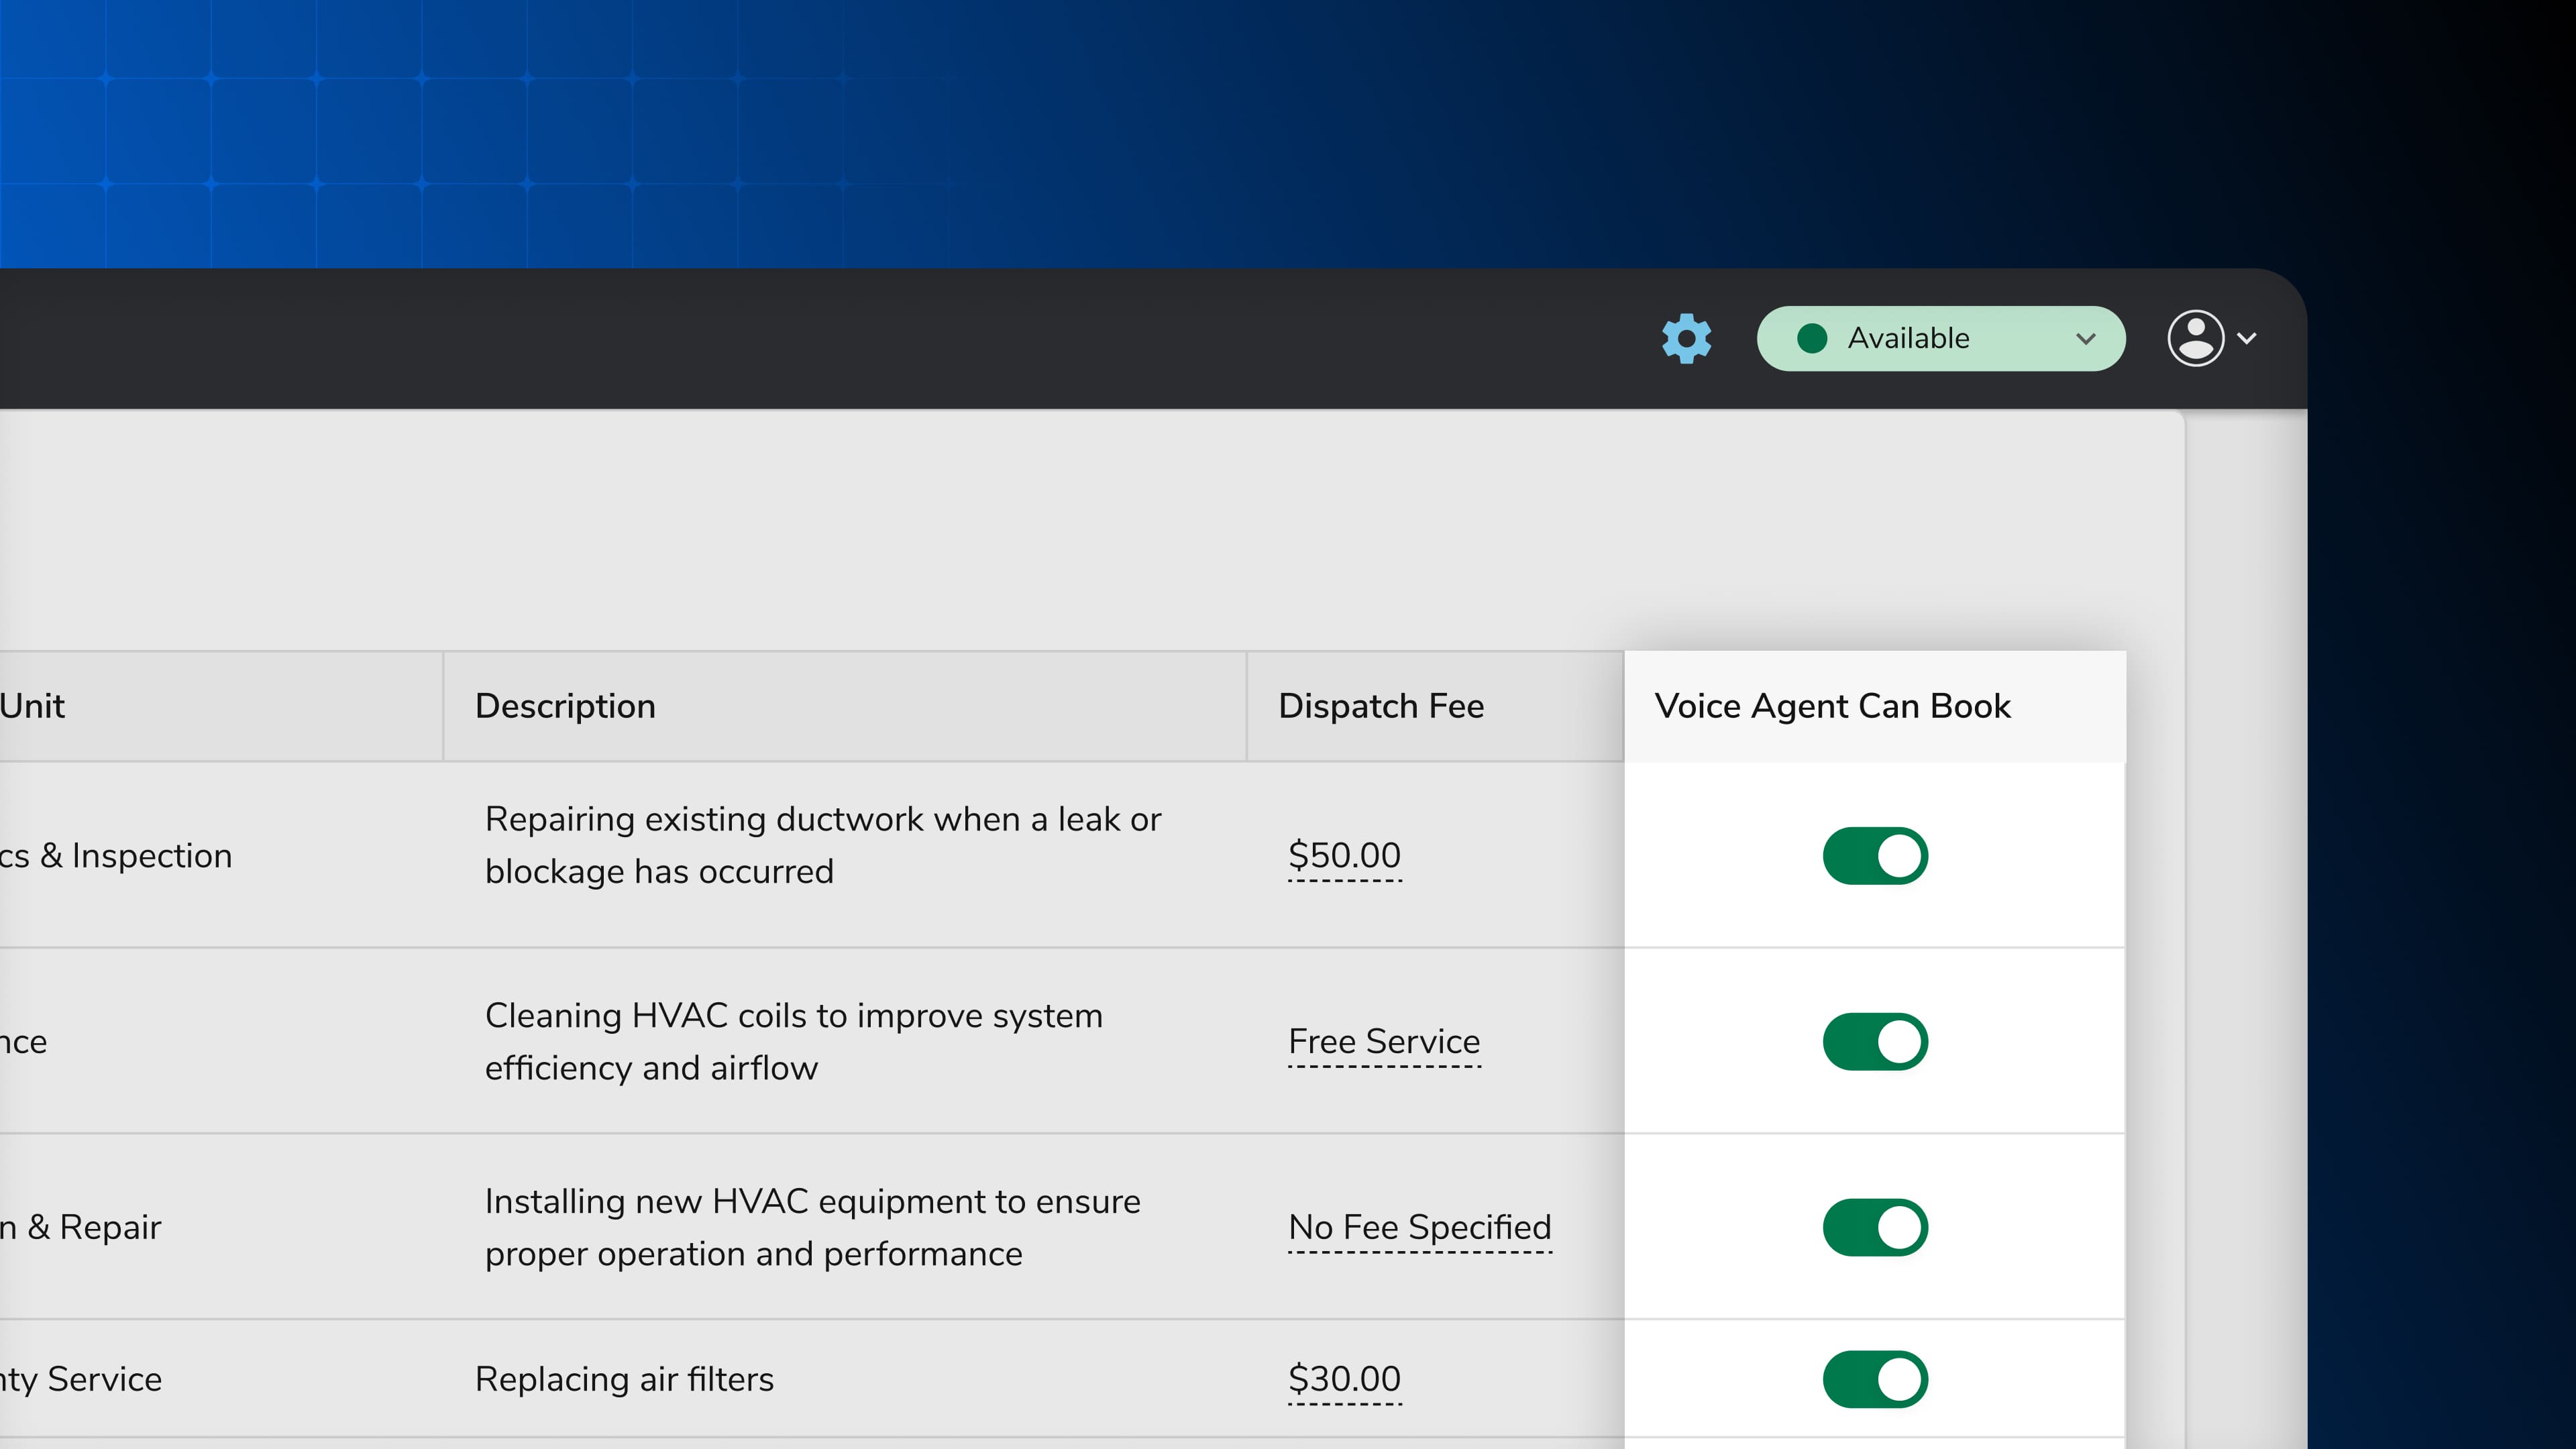Image resolution: width=2576 pixels, height=1449 pixels.
Task: Click the Description column header
Action: coord(565,707)
